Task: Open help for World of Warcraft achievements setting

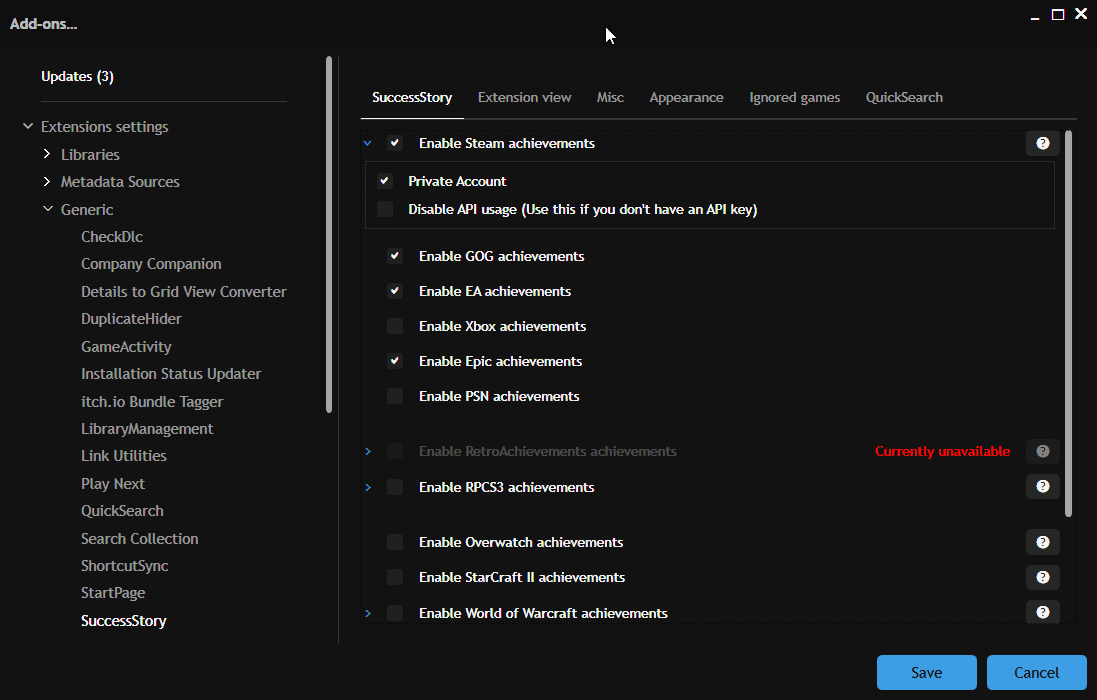Action: [x=1042, y=612]
